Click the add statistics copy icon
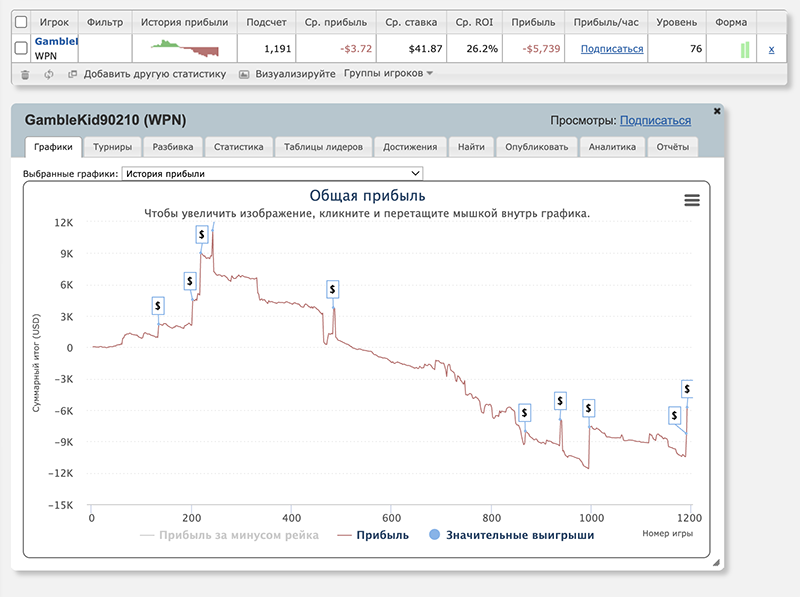Image resolution: width=800 pixels, height=597 pixels. (x=71, y=74)
